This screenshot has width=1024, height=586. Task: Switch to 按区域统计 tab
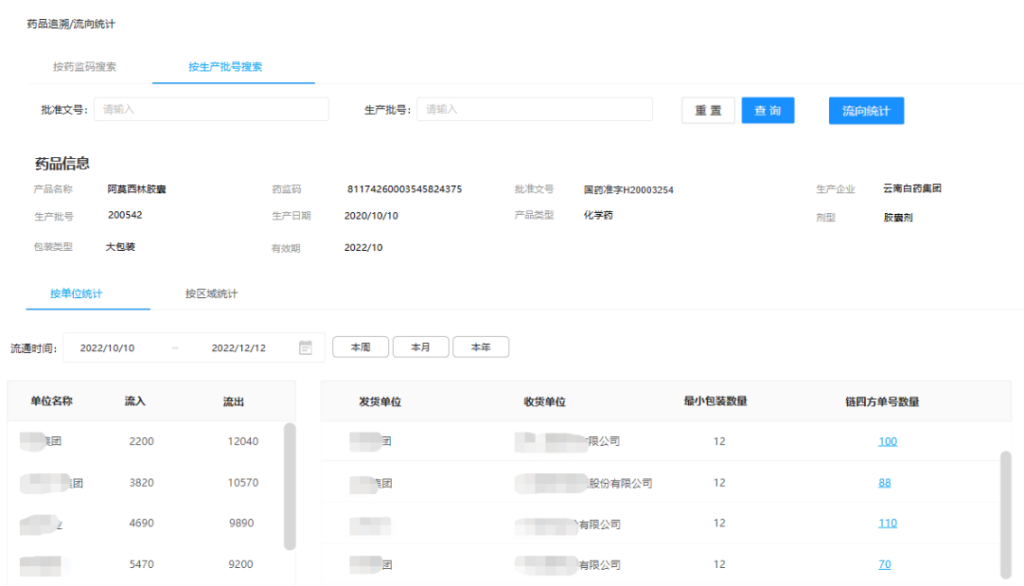pos(212,293)
